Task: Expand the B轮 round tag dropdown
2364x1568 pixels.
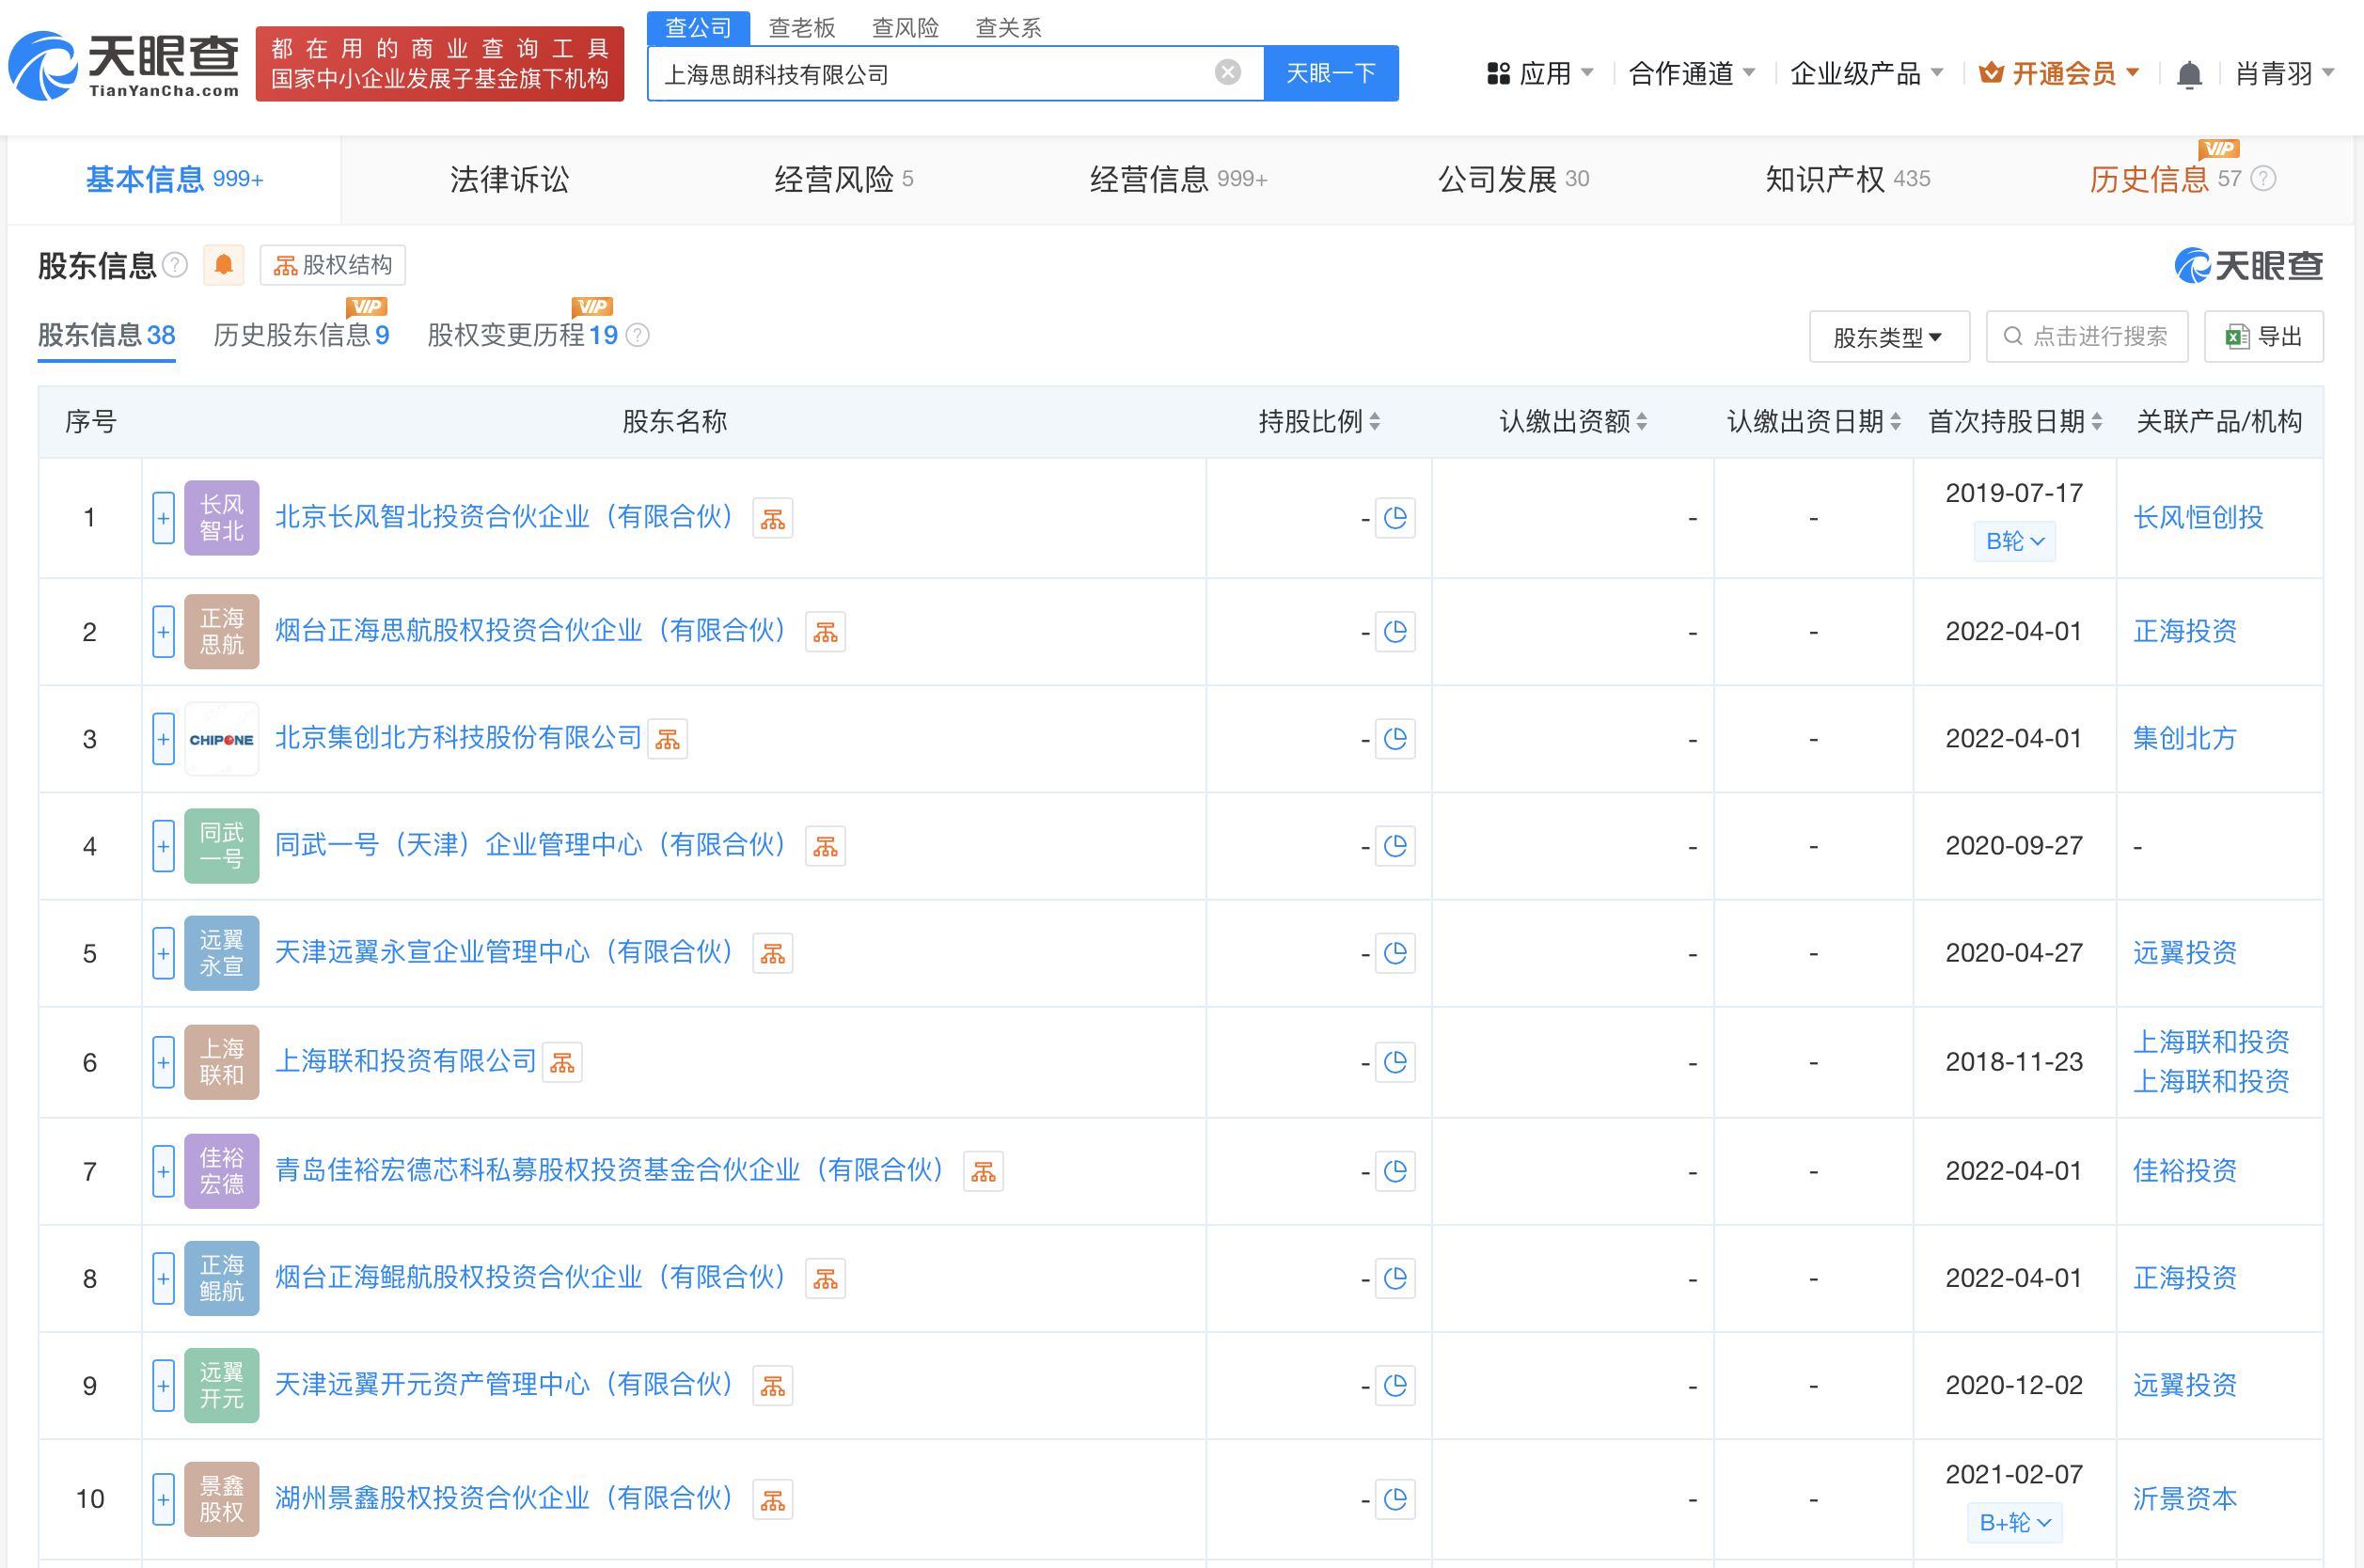Action: point(2014,541)
